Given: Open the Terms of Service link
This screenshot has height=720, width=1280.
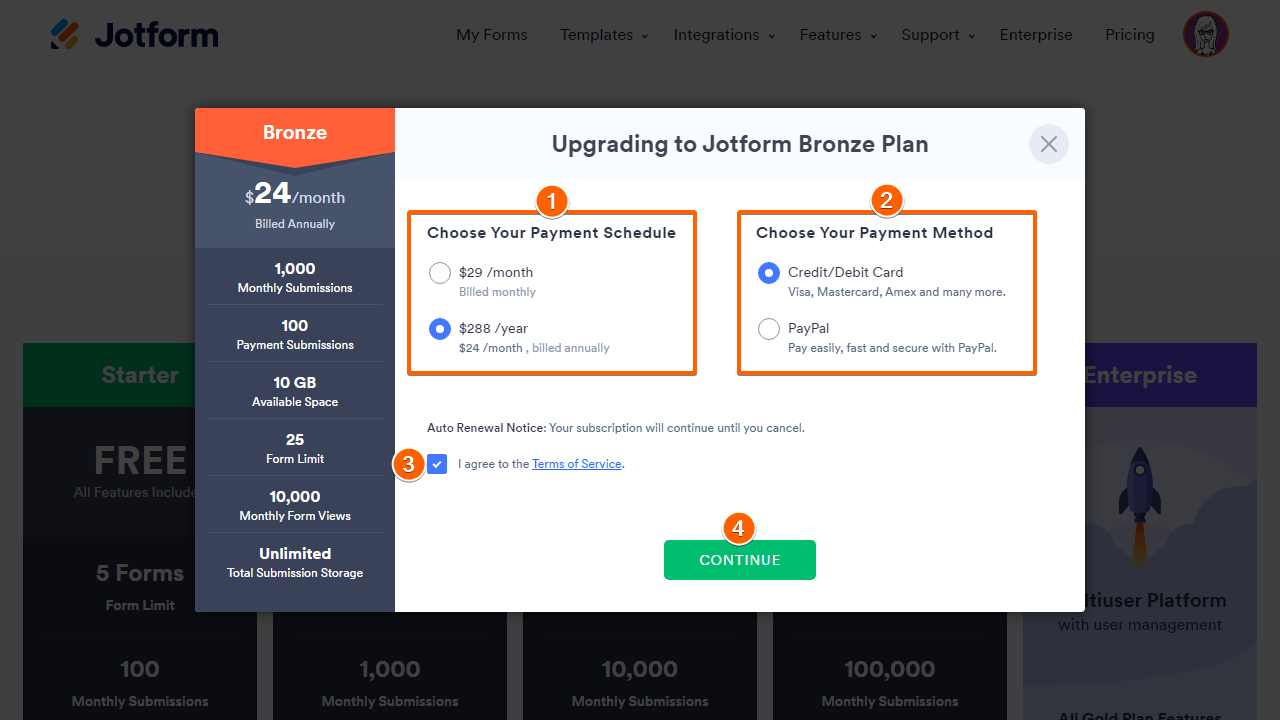Looking at the screenshot, I should tap(577, 464).
